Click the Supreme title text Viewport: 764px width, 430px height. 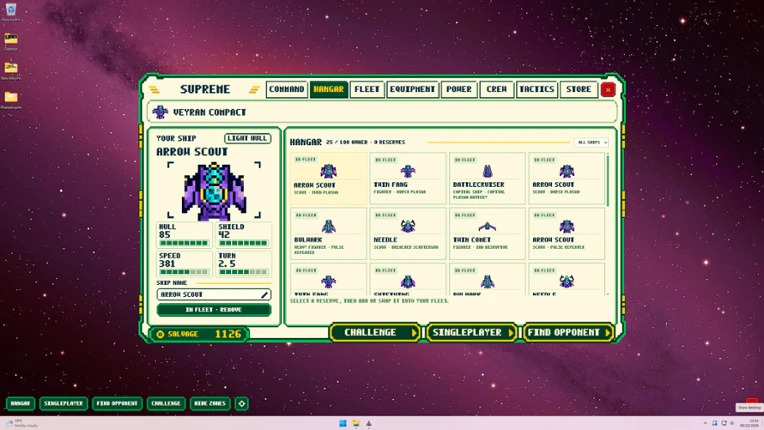tap(205, 90)
